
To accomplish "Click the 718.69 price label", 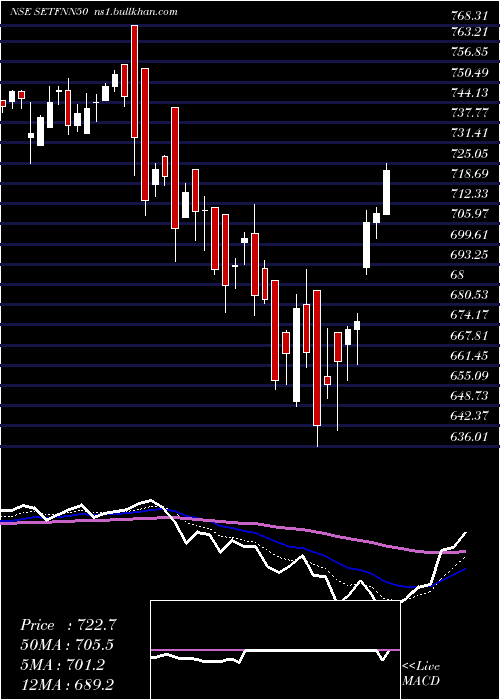I will pos(467,174).
